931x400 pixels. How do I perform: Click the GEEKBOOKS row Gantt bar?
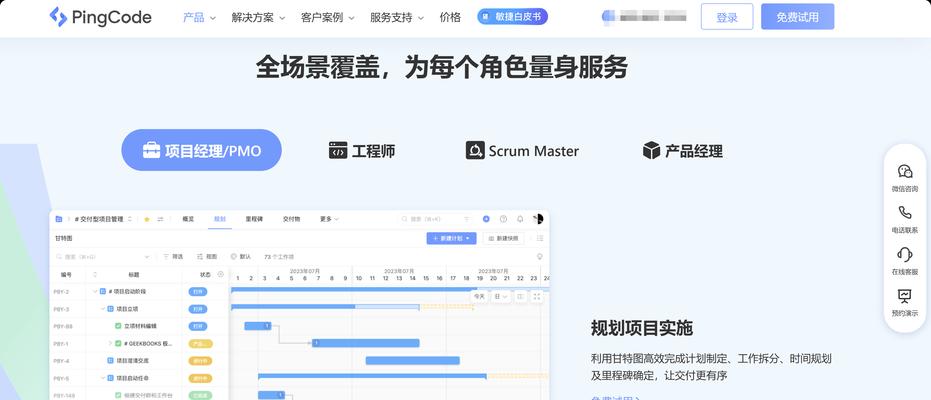[x=366, y=343]
